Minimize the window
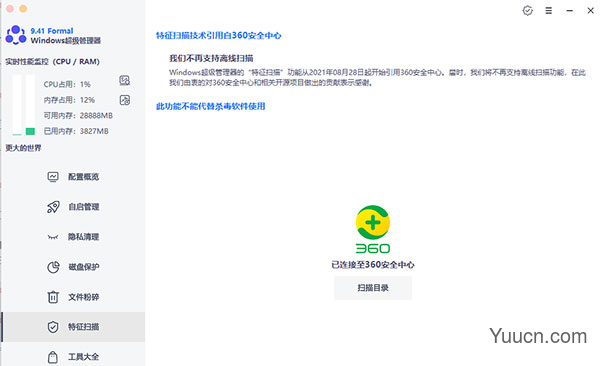This screenshot has height=366, width=600. (x=569, y=11)
